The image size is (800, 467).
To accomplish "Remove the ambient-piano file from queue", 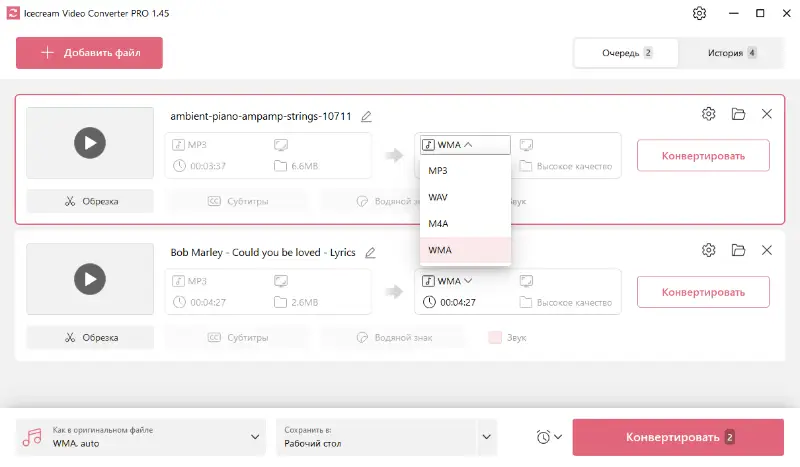I will click(x=767, y=114).
